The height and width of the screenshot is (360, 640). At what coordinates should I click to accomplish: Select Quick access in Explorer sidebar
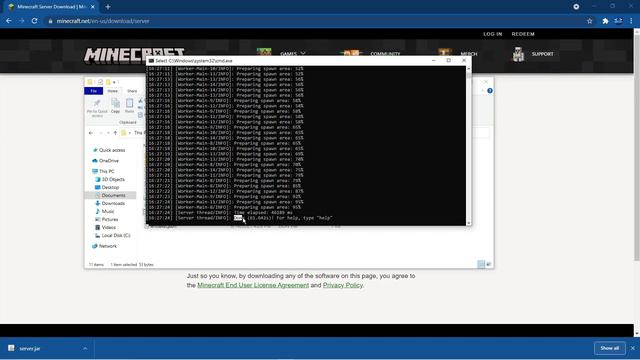click(109, 150)
